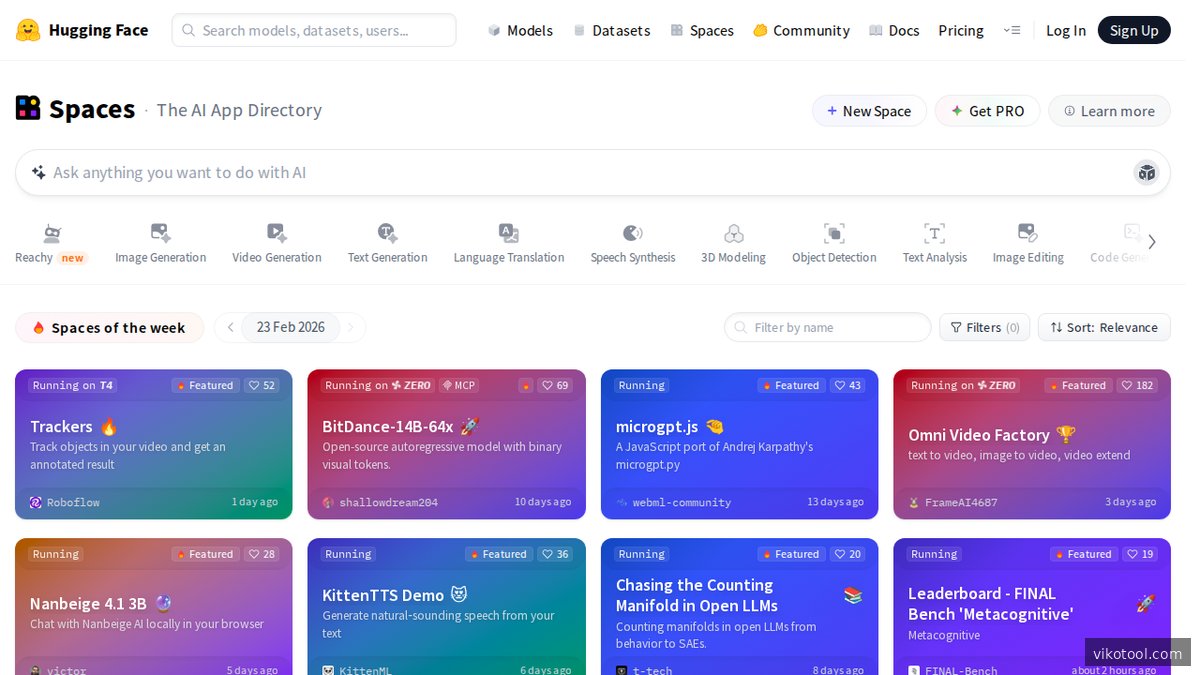Open the Models section in the navbar
The width and height of the screenshot is (1200, 675).
[520, 30]
